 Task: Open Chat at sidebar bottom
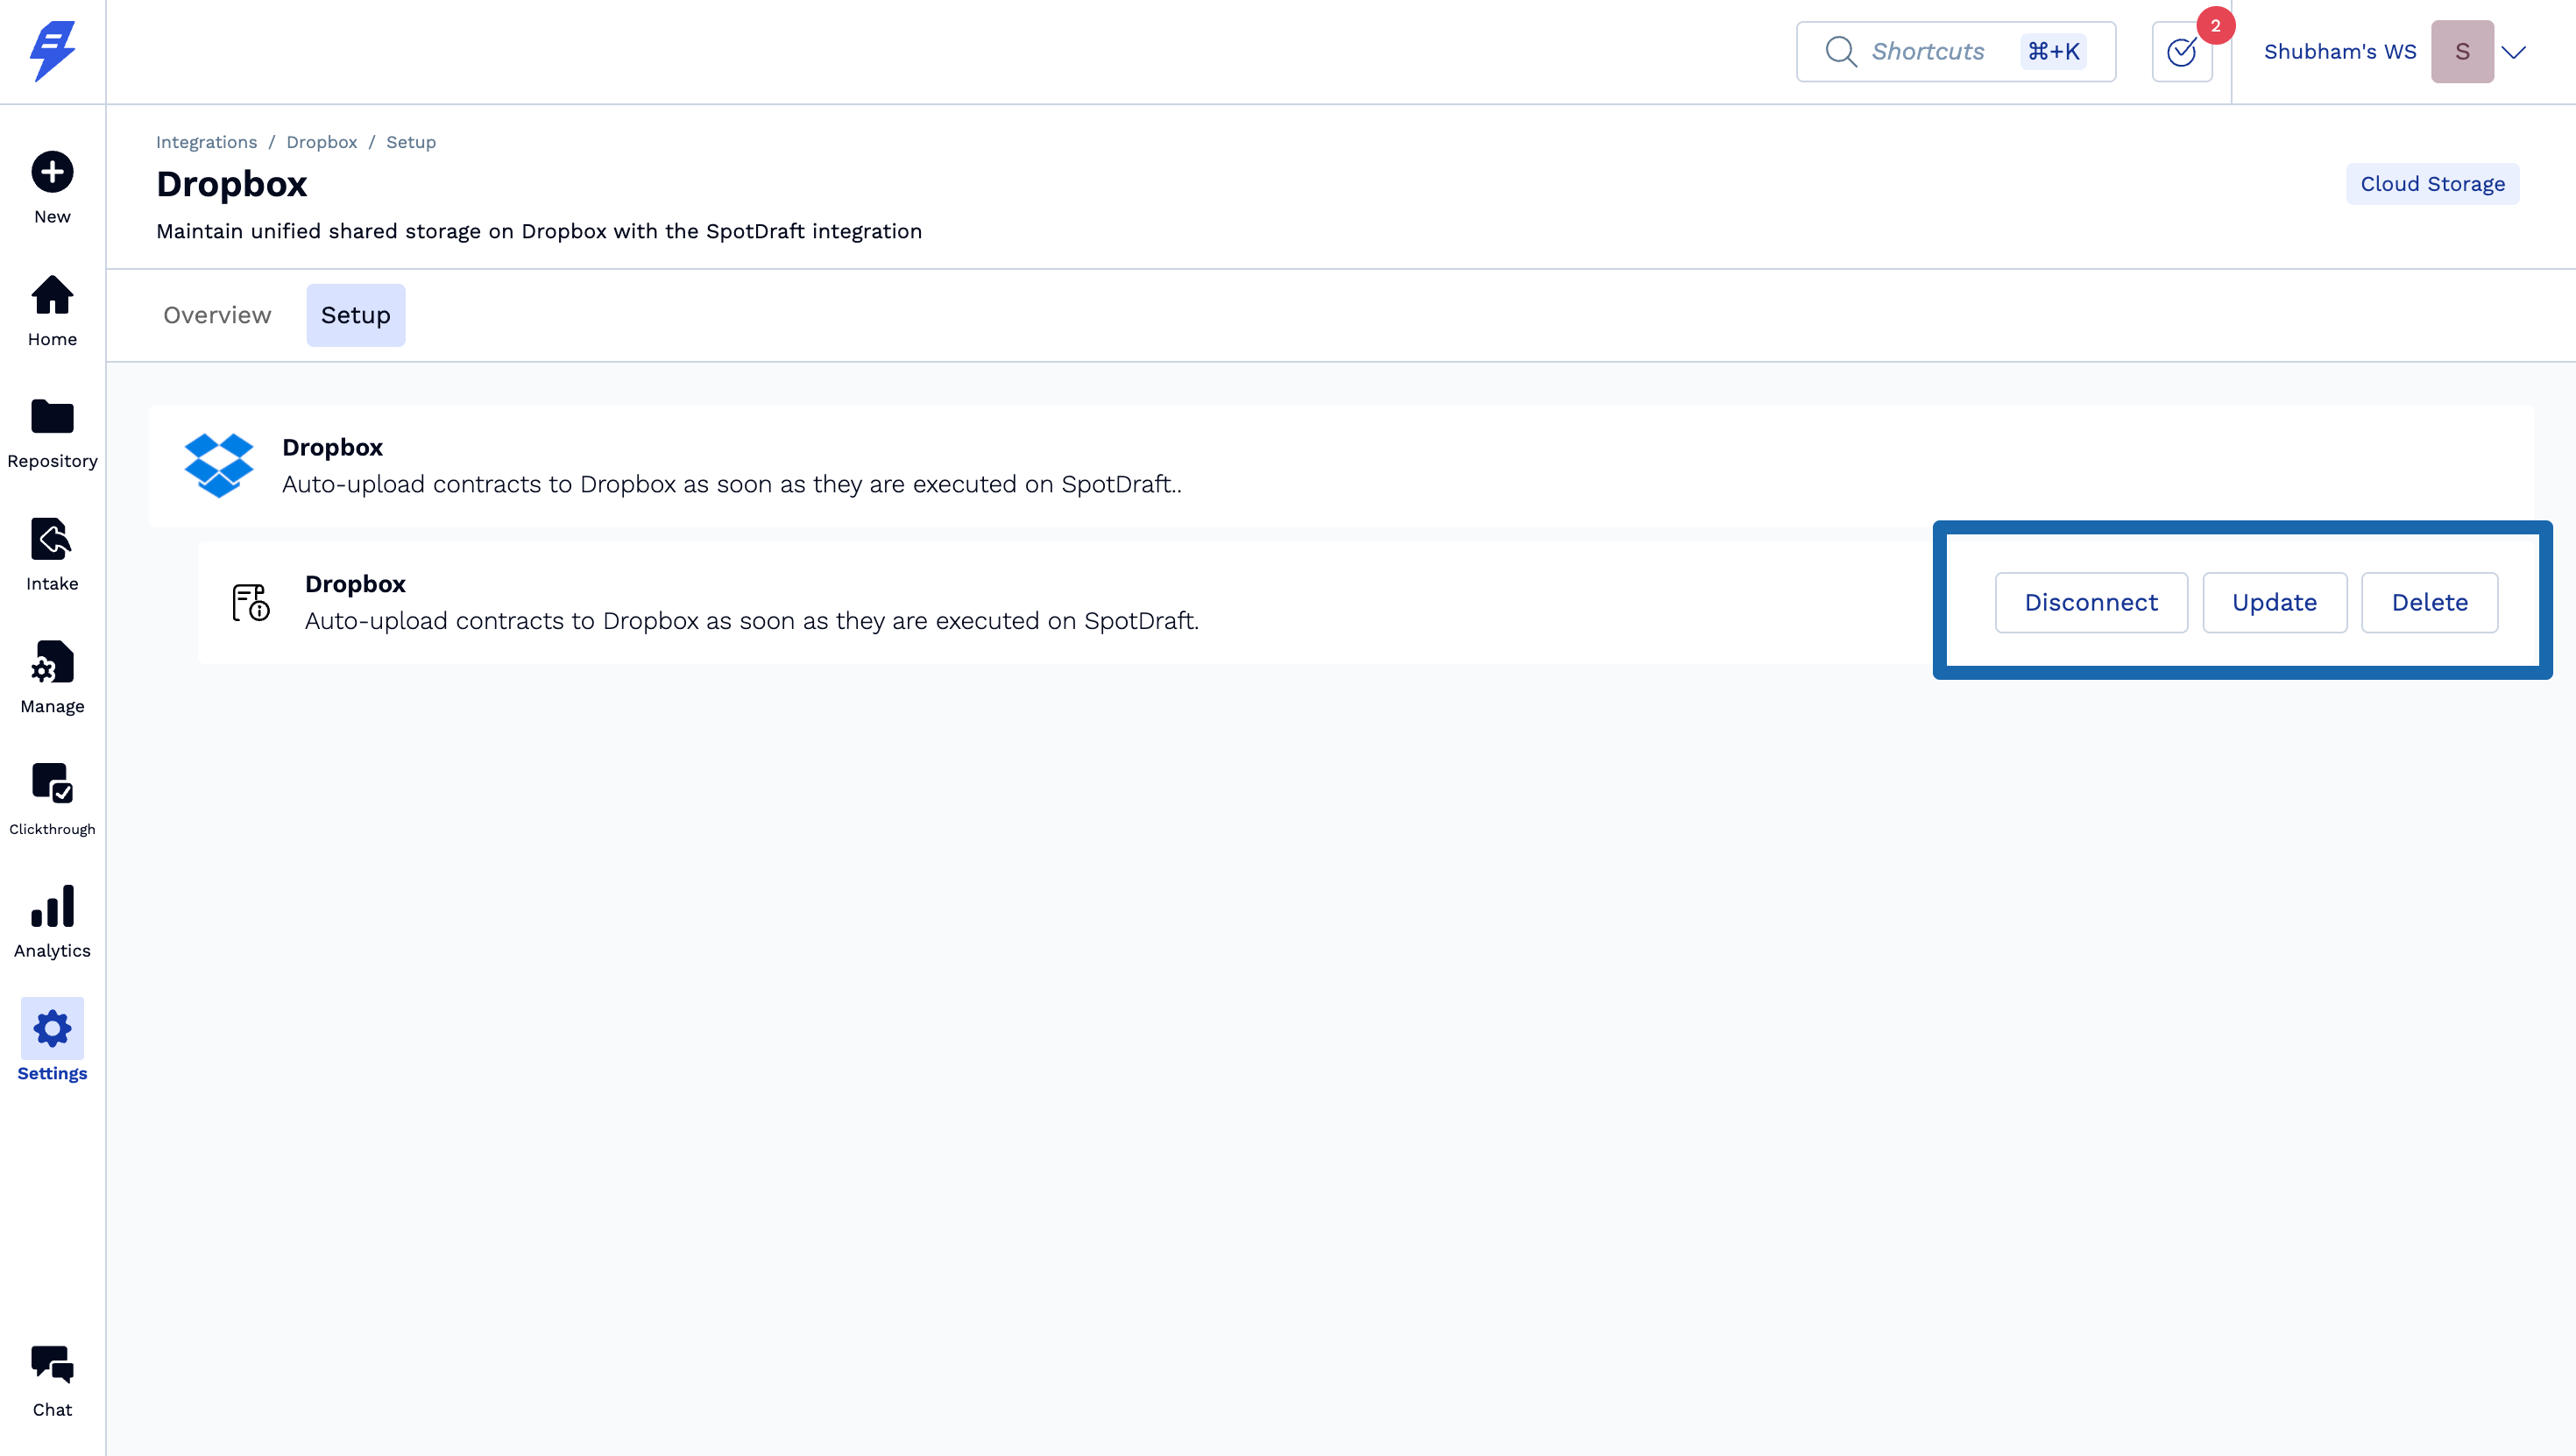52,1366
